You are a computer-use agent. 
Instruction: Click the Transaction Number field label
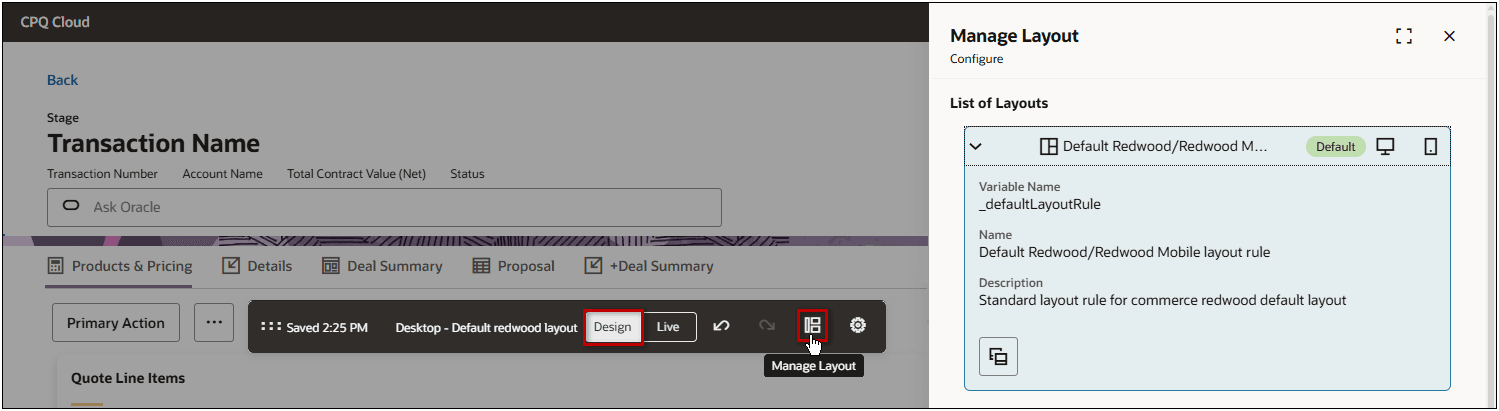[x=102, y=174]
